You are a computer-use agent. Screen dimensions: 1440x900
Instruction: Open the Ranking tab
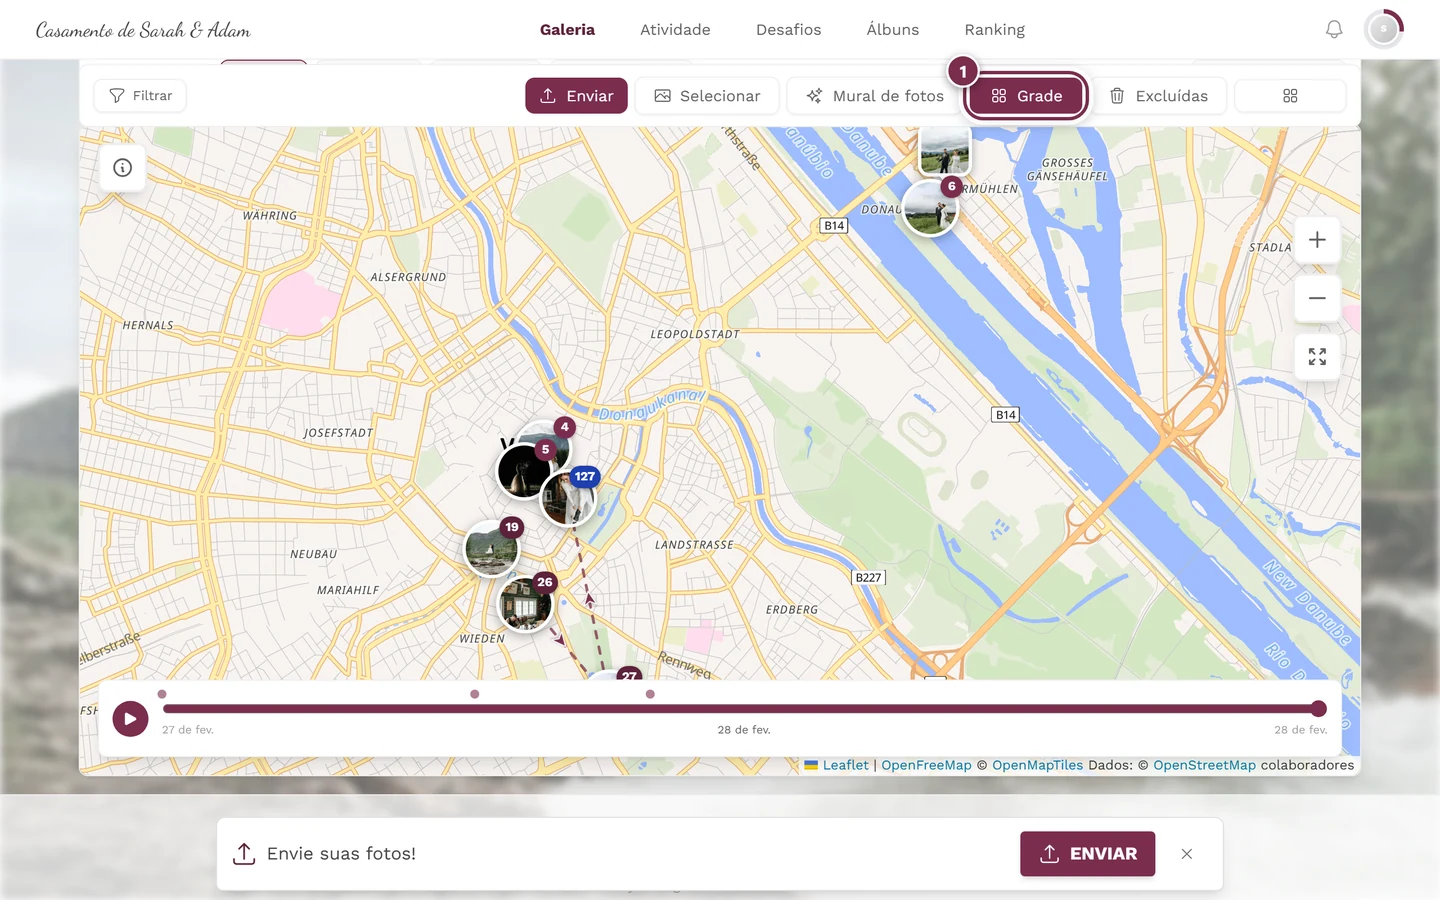[x=995, y=30]
